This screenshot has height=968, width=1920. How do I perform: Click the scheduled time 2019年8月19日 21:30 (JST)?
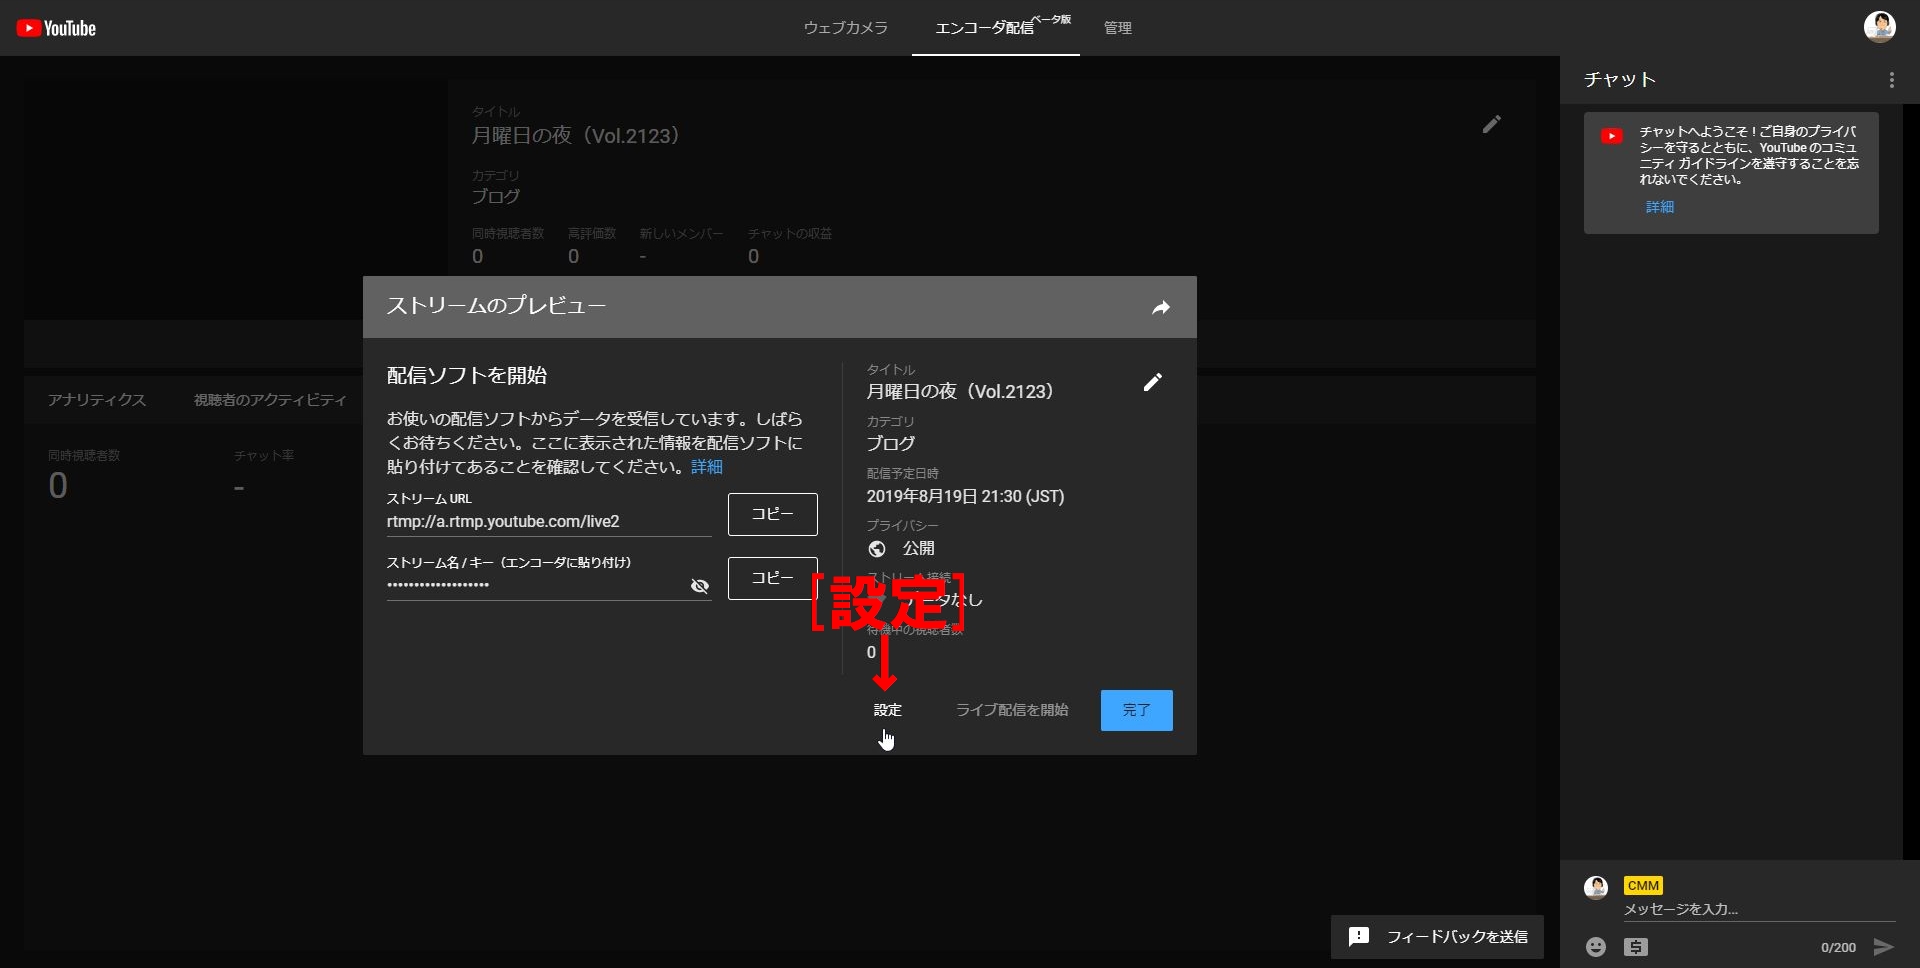coord(965,497)
